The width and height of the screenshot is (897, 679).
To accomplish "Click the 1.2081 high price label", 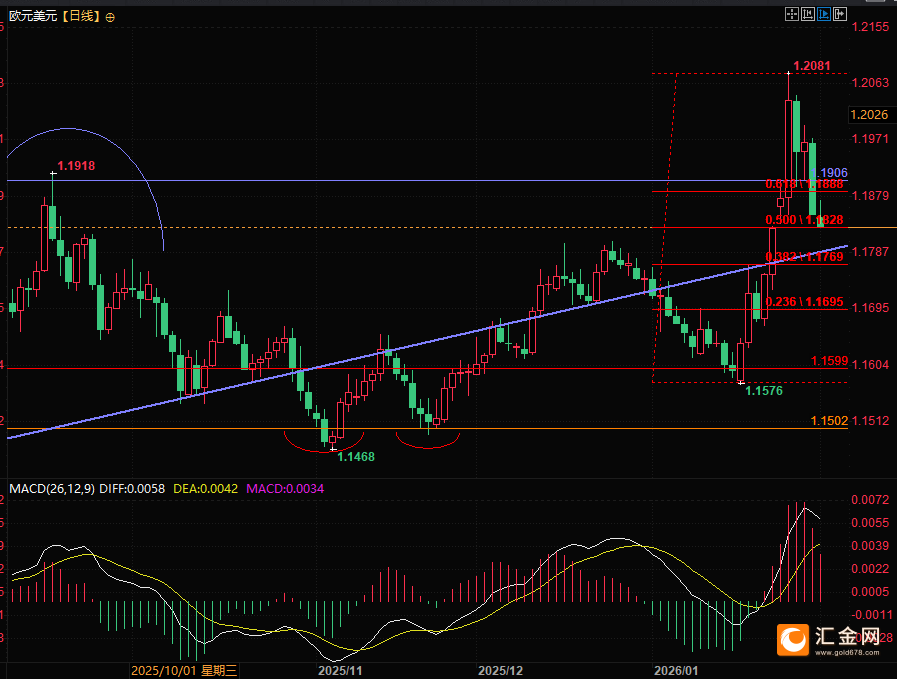I will pyautogui.click(x=811, y=67).
